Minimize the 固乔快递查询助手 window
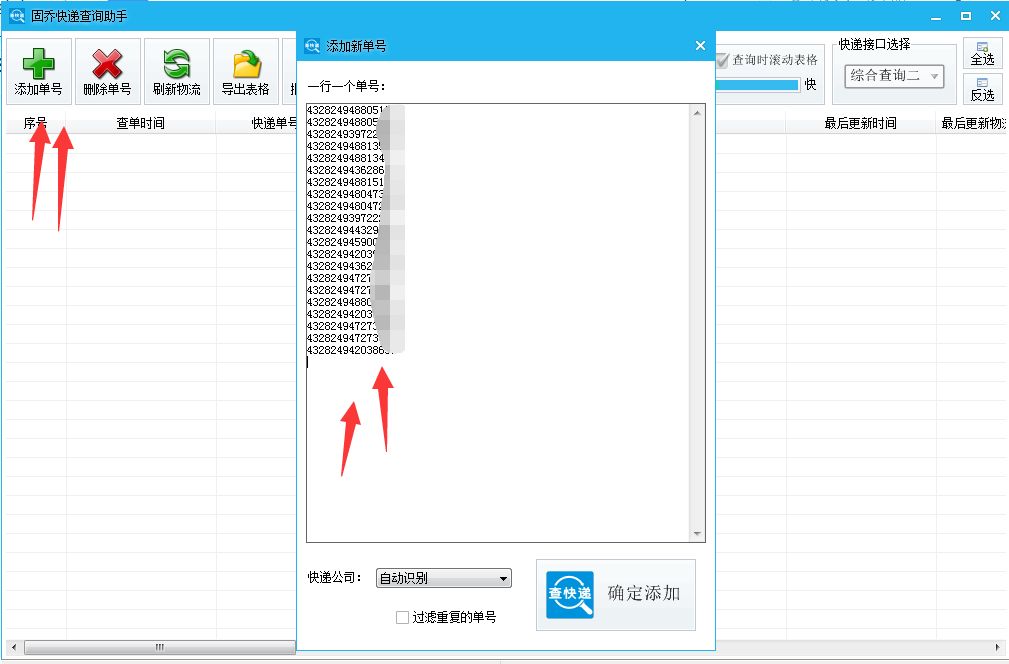 [936, 16]
